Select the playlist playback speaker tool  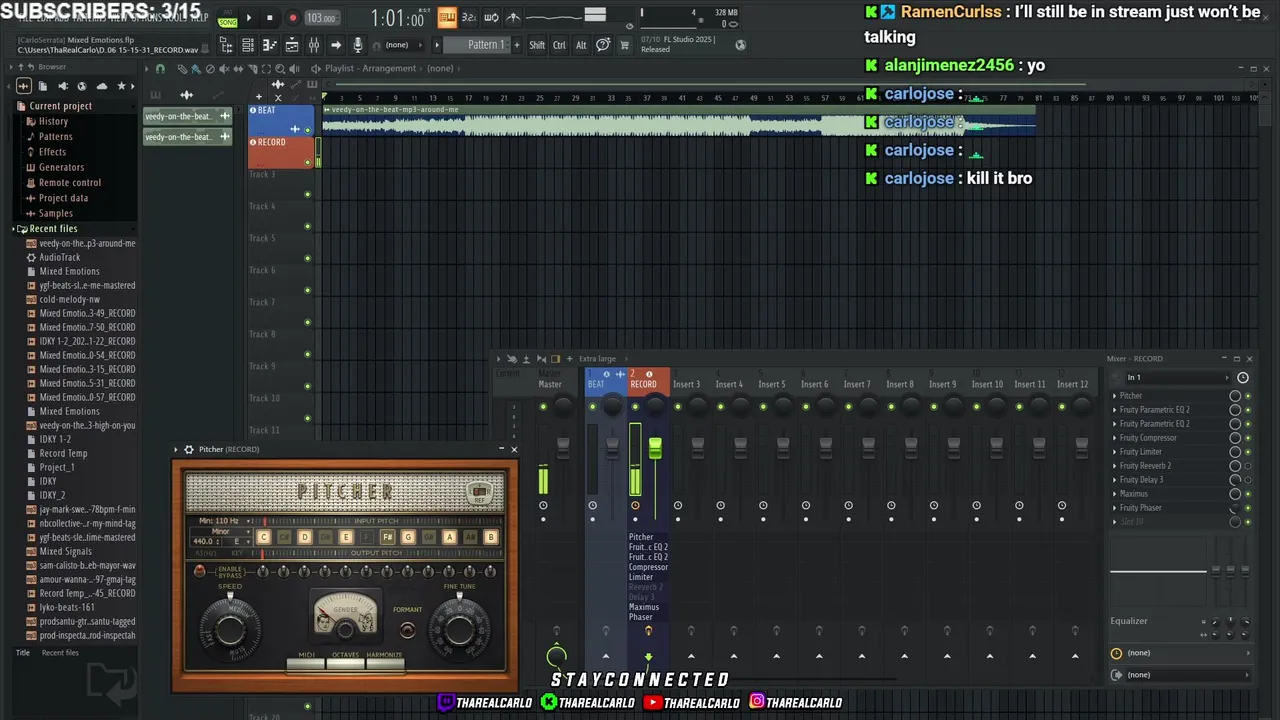pos(294,68)
